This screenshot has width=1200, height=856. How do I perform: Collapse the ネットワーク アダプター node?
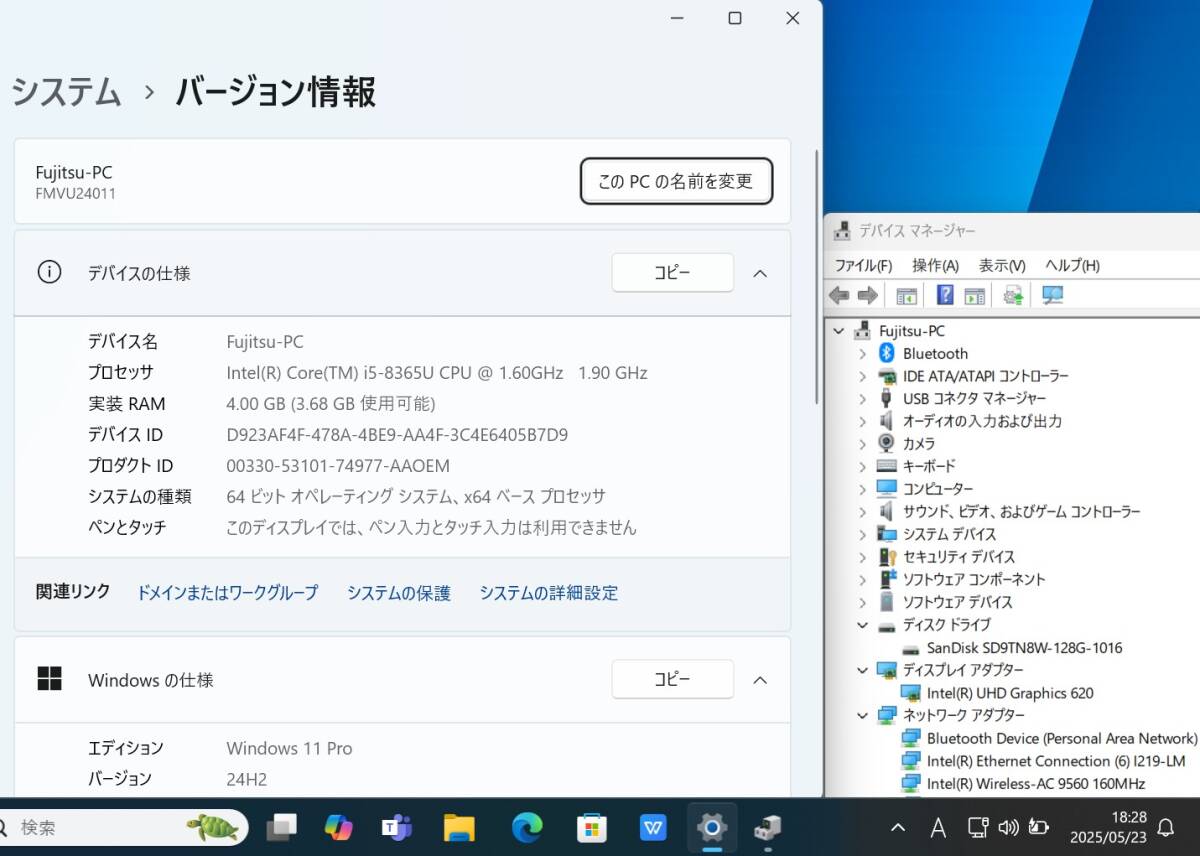(862, 715)
